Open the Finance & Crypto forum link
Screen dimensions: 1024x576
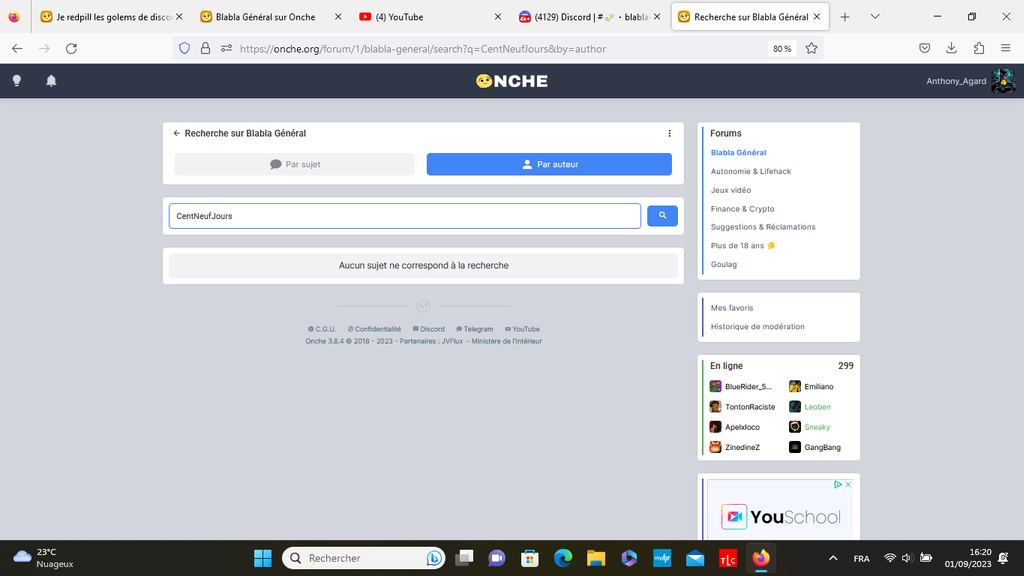click(742, 209)
